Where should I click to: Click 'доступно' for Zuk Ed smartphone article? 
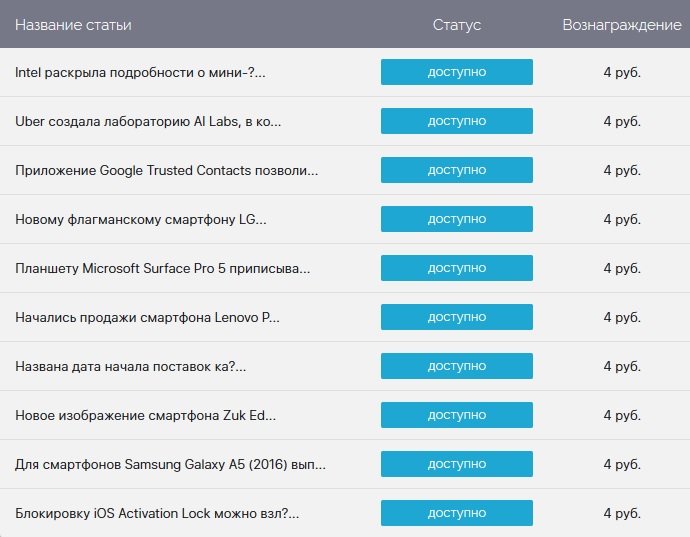coord(457,415)
